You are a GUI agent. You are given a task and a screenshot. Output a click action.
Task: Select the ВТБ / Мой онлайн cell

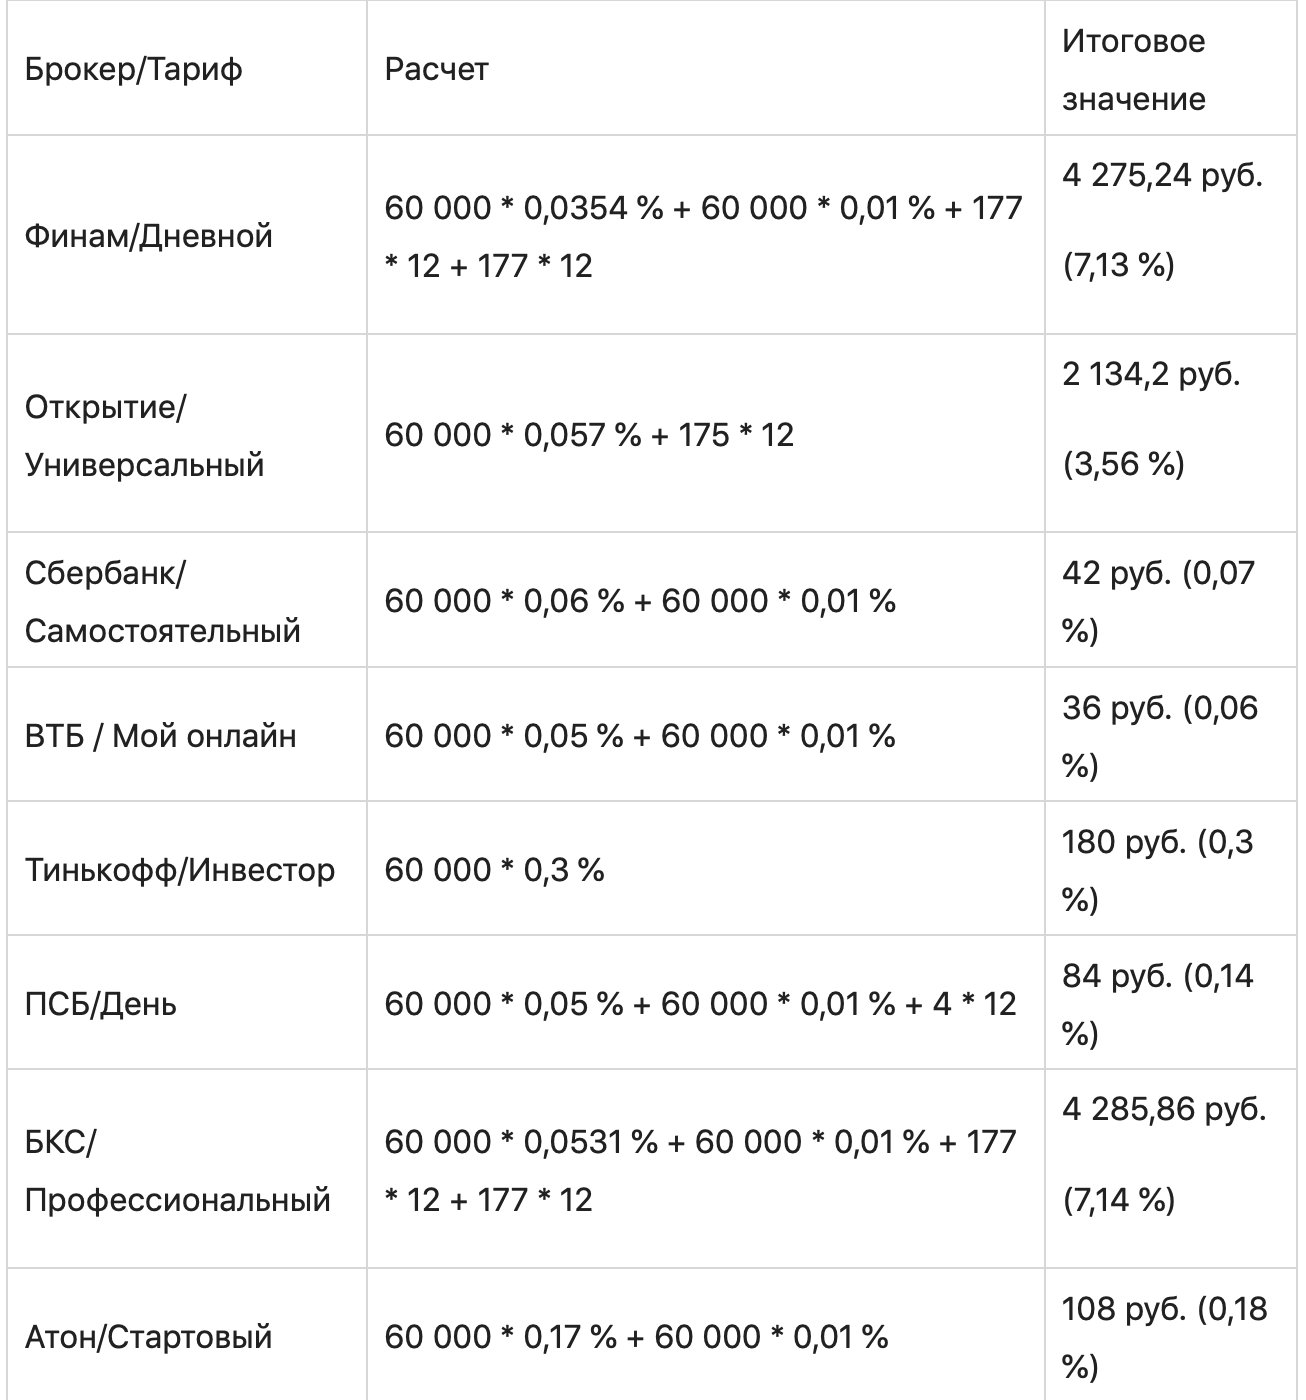[x=160, y=736]
